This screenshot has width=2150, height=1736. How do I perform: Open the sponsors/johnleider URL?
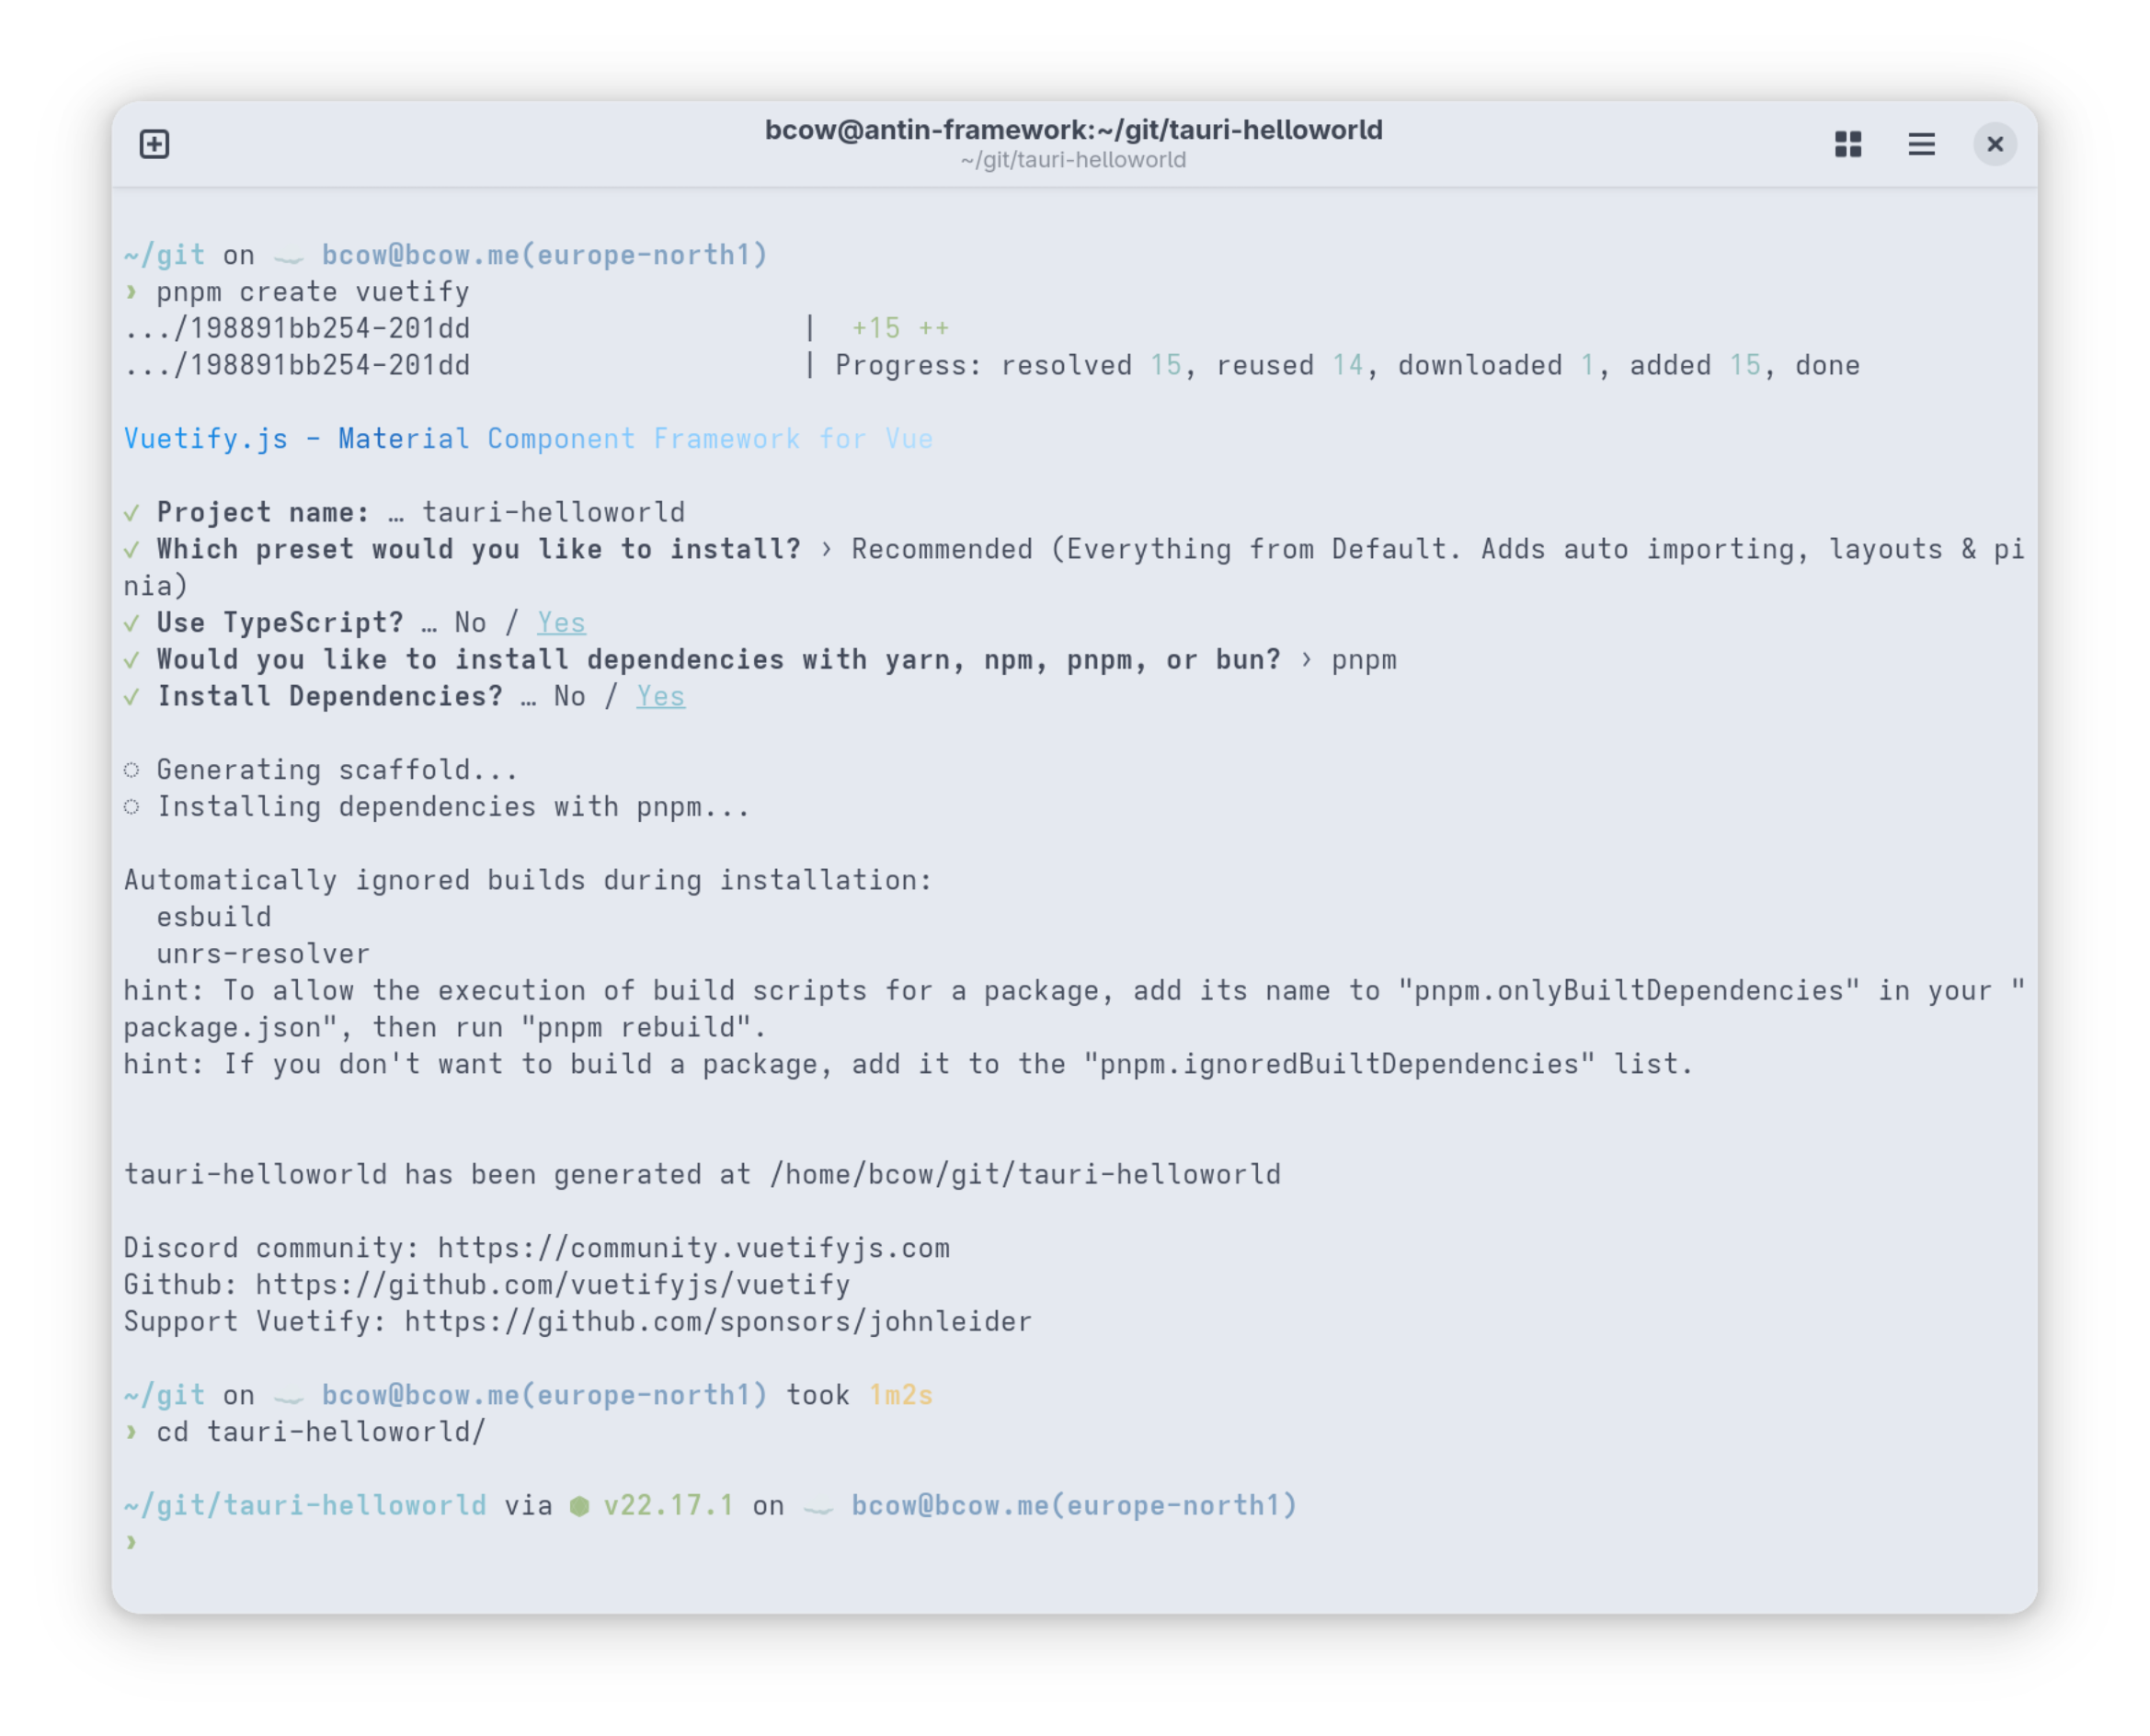(x=718, y=1322)
